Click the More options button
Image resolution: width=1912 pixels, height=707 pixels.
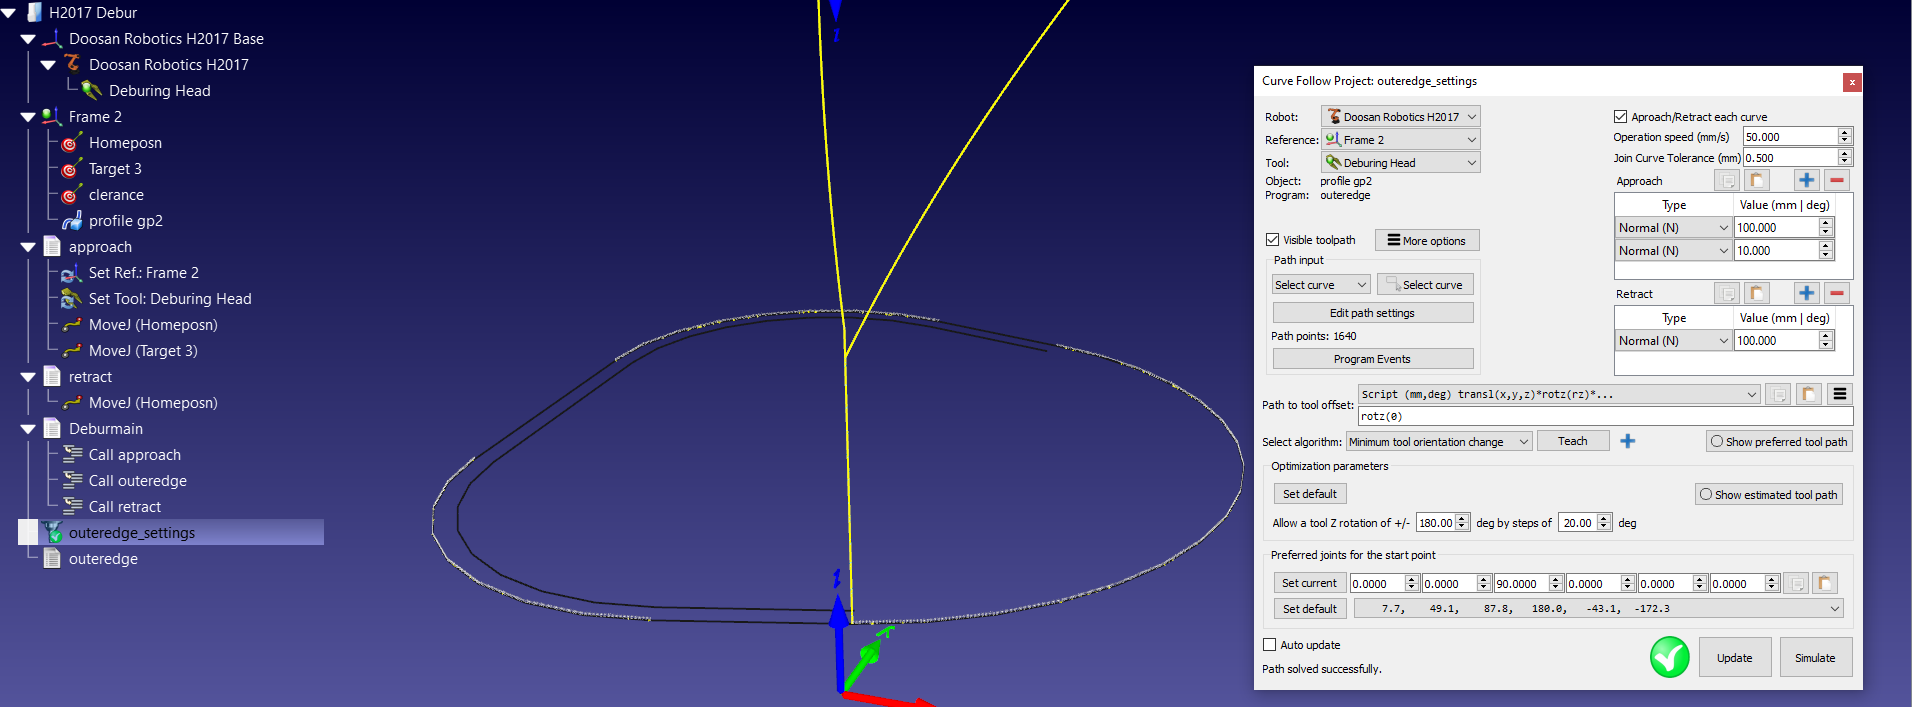point(1427,240)
